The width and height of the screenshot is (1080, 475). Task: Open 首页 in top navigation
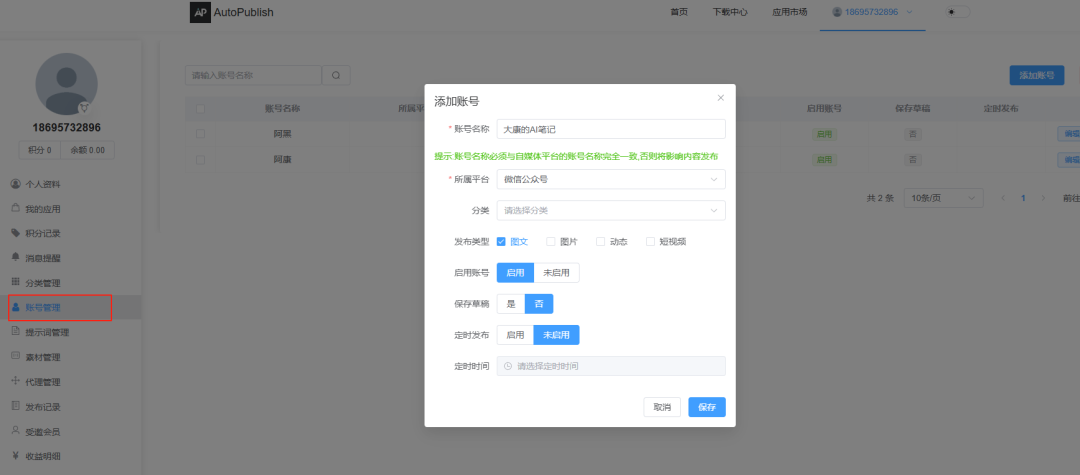679,12
